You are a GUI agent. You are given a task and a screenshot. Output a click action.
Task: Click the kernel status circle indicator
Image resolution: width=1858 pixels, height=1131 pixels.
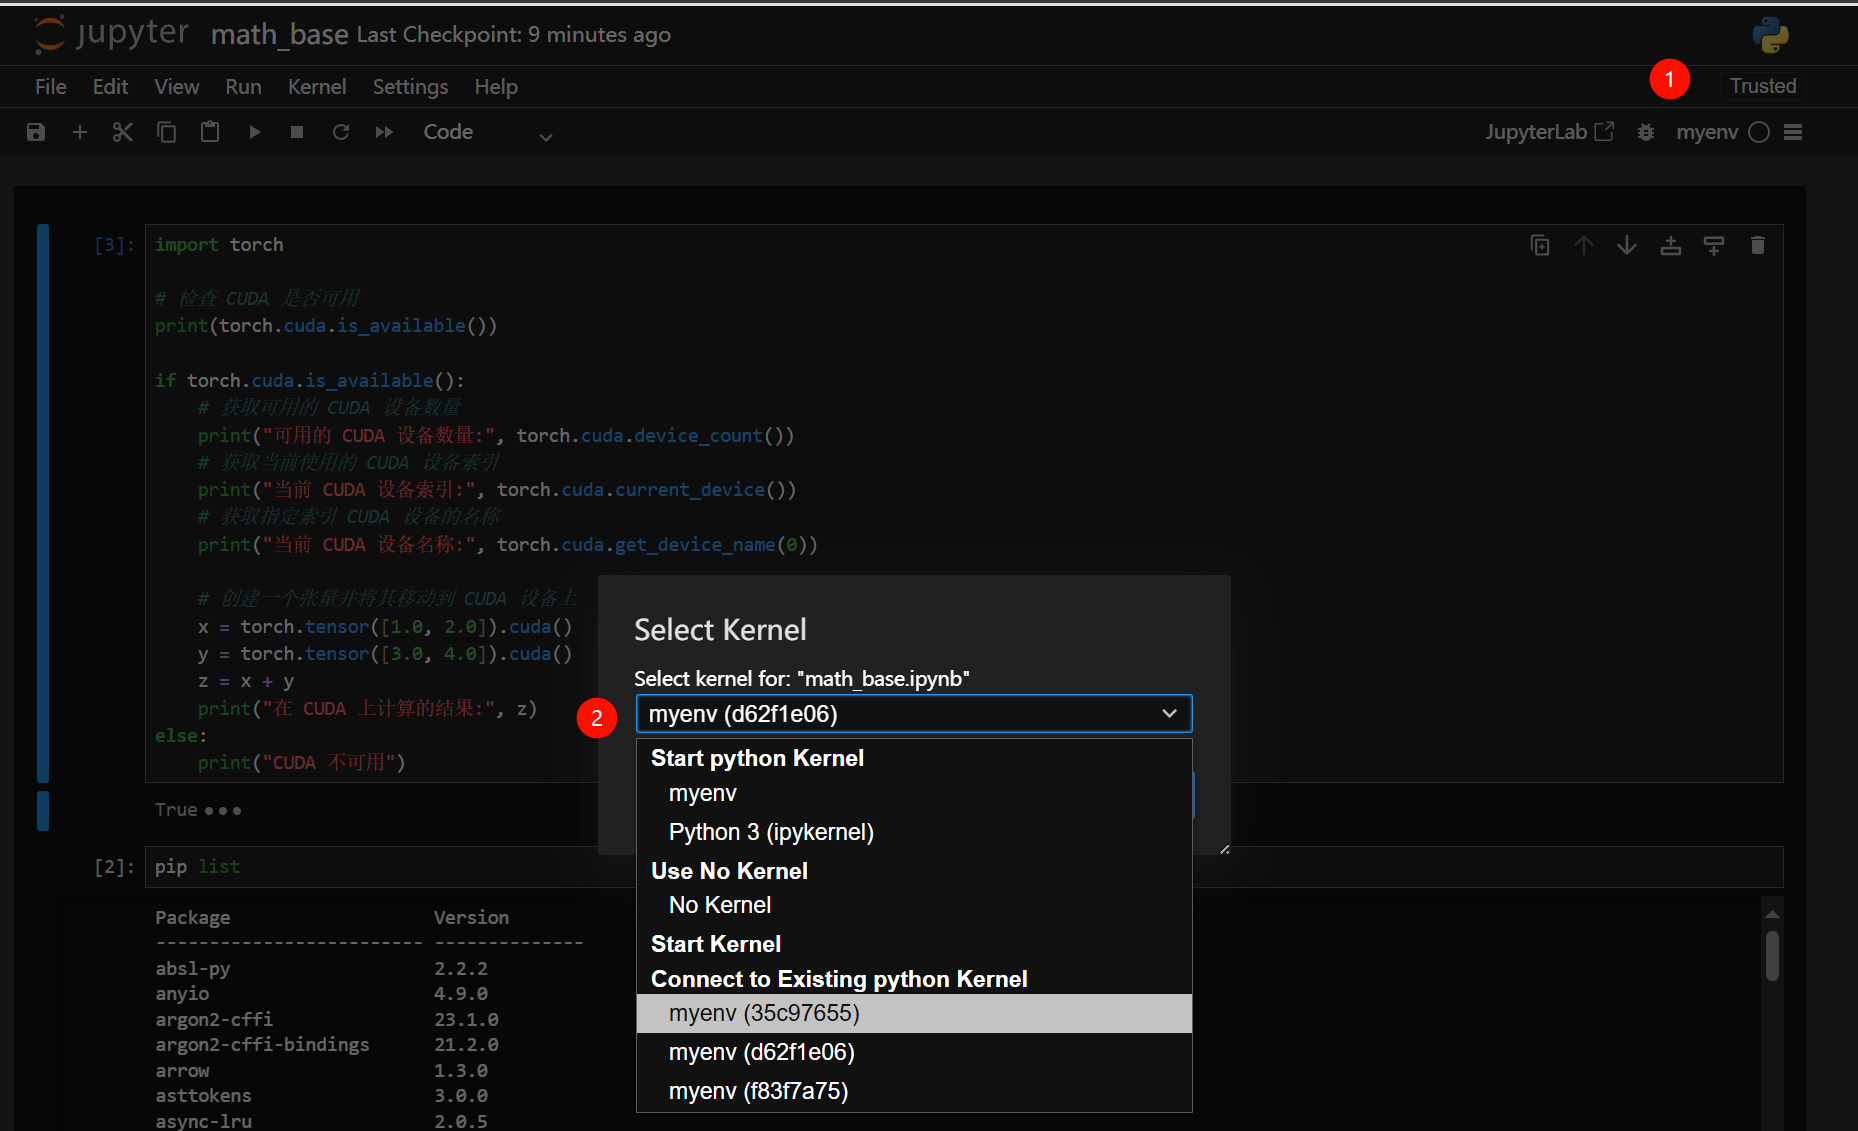click(1760, 132)
